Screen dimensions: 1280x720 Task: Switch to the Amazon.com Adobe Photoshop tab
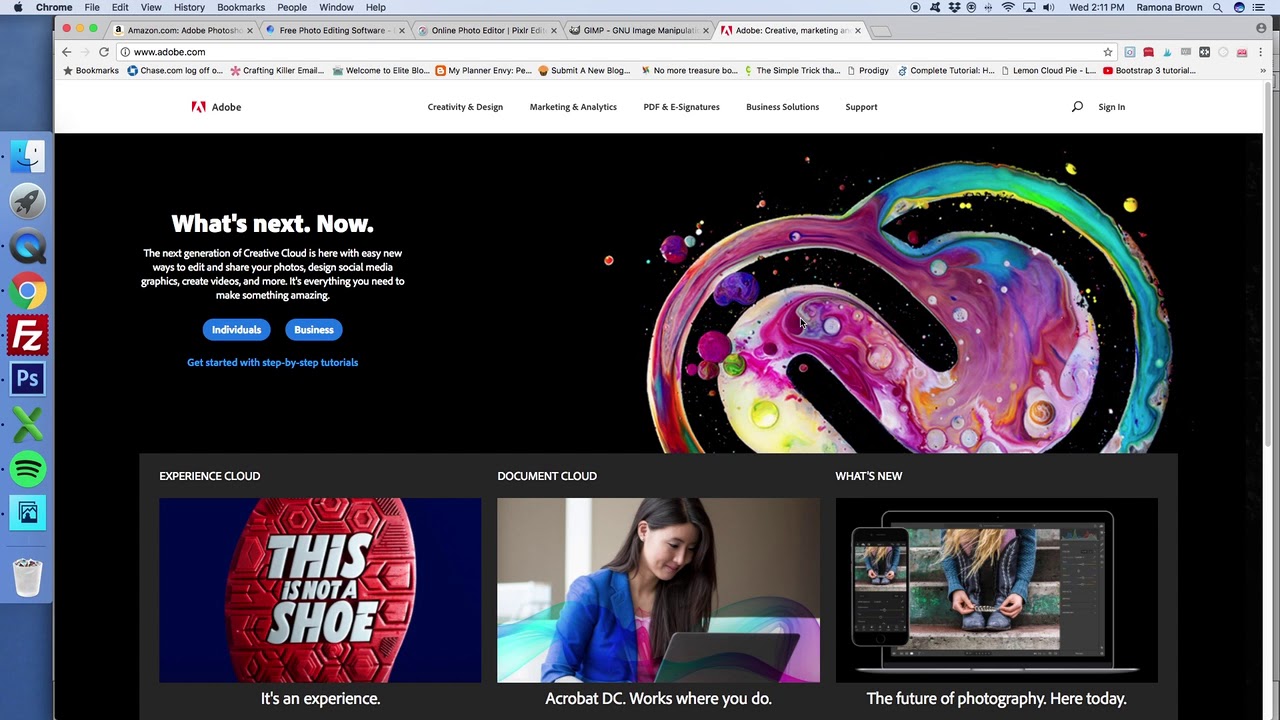tap(182, 30)
